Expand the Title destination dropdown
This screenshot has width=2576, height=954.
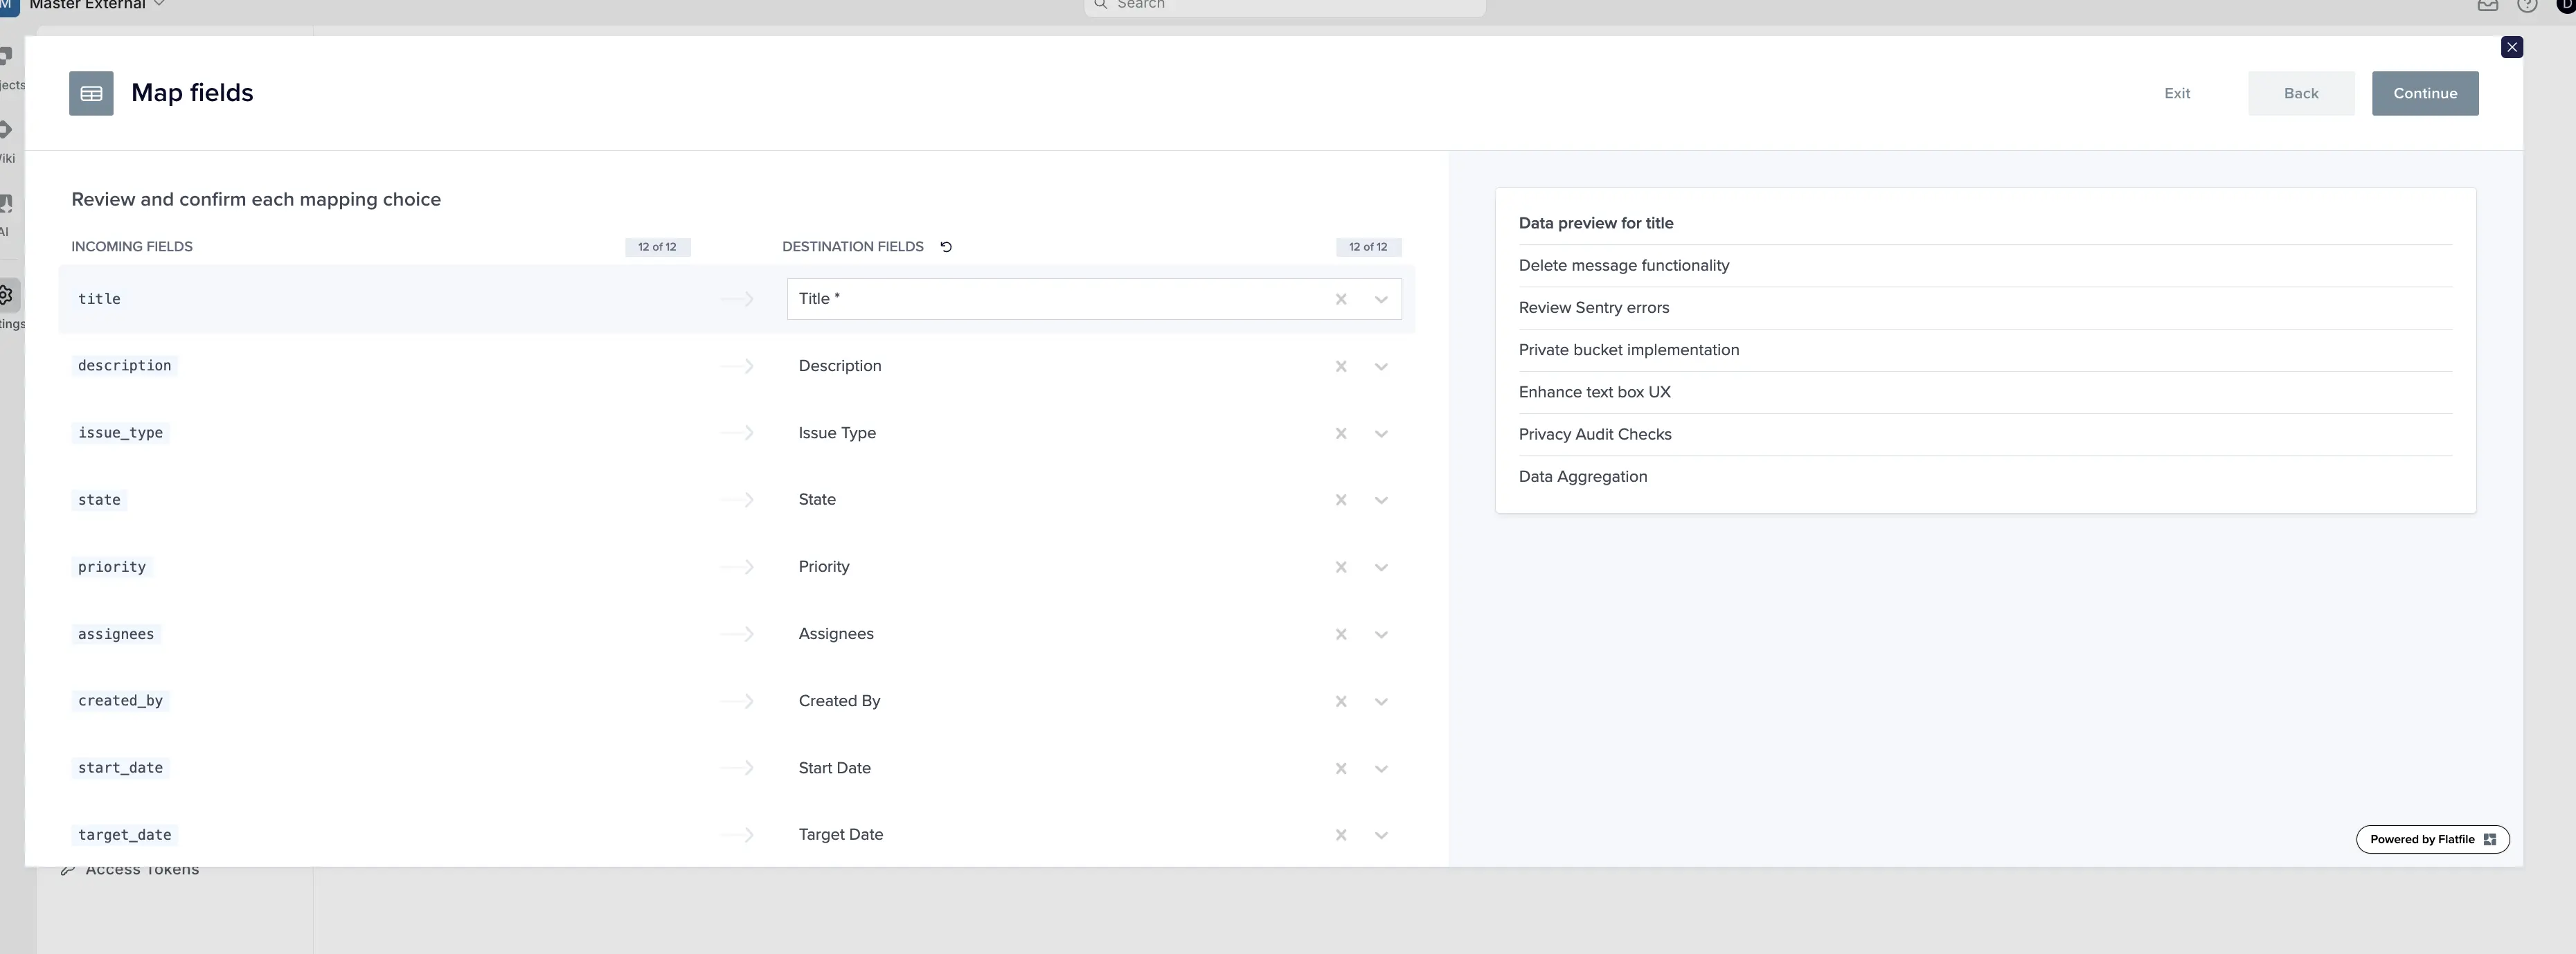click(x=1381, y=299)
